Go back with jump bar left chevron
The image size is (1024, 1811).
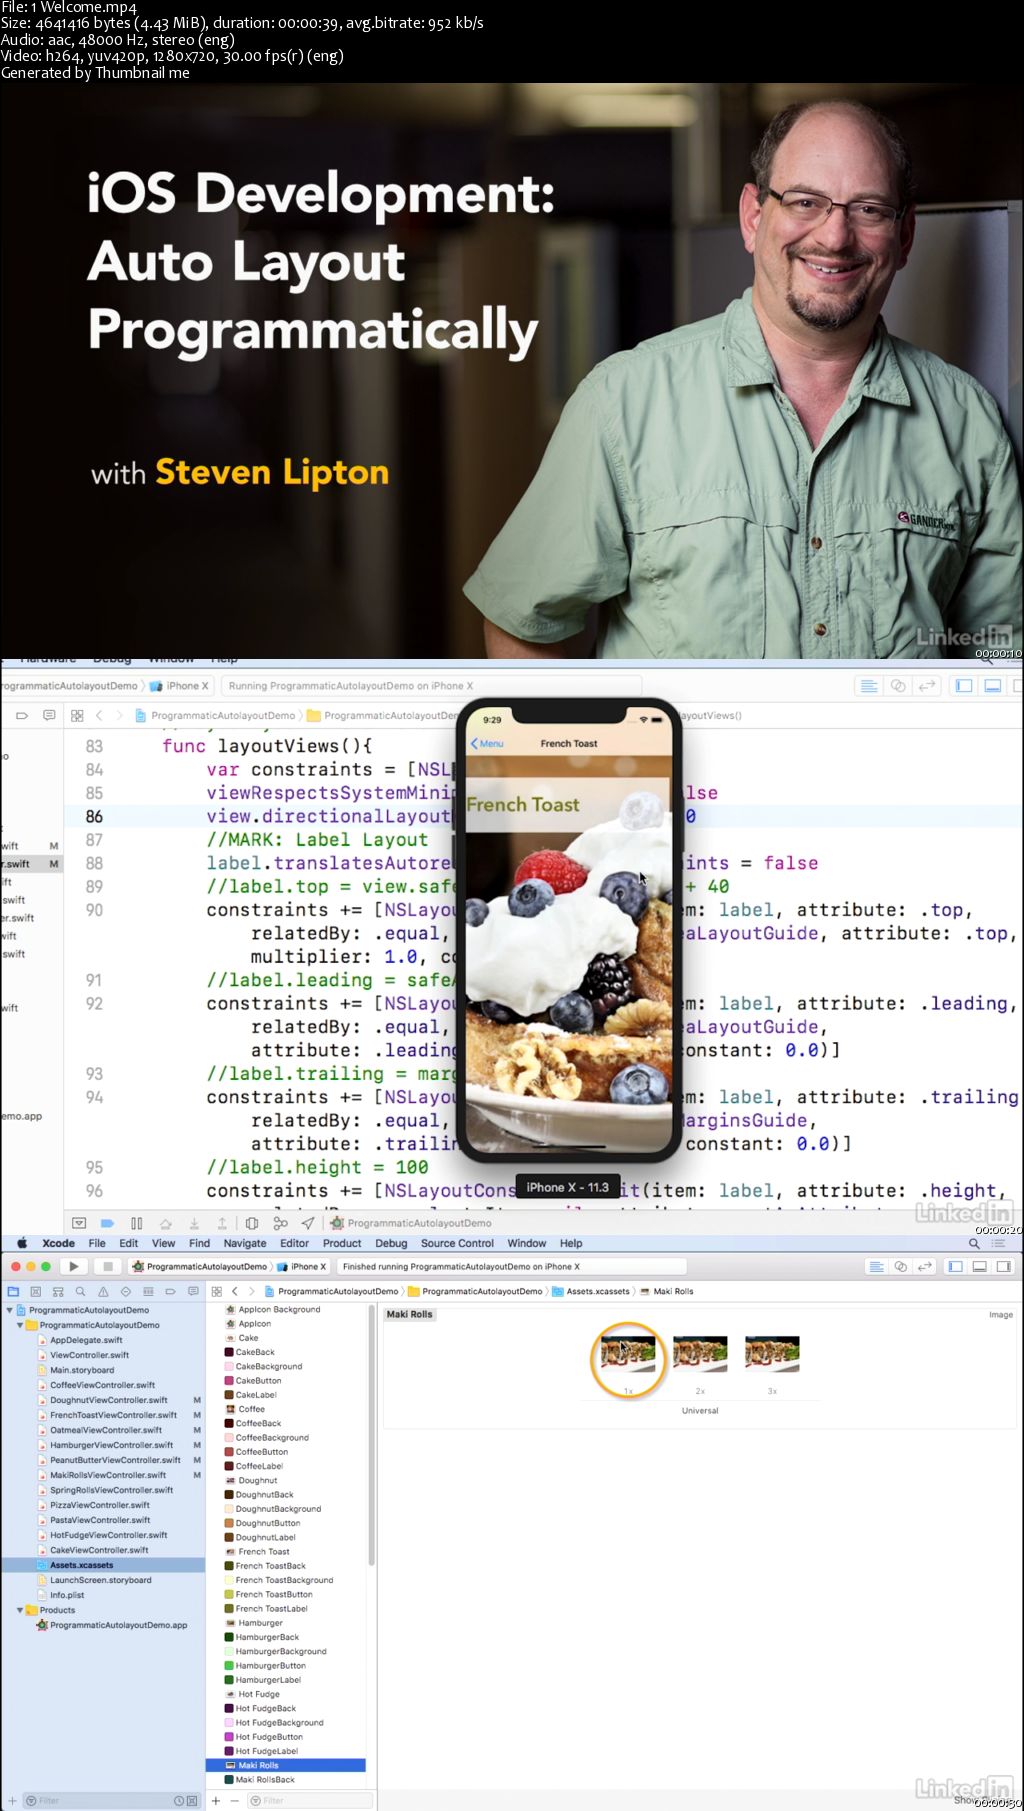click(x=235, y=1291)
